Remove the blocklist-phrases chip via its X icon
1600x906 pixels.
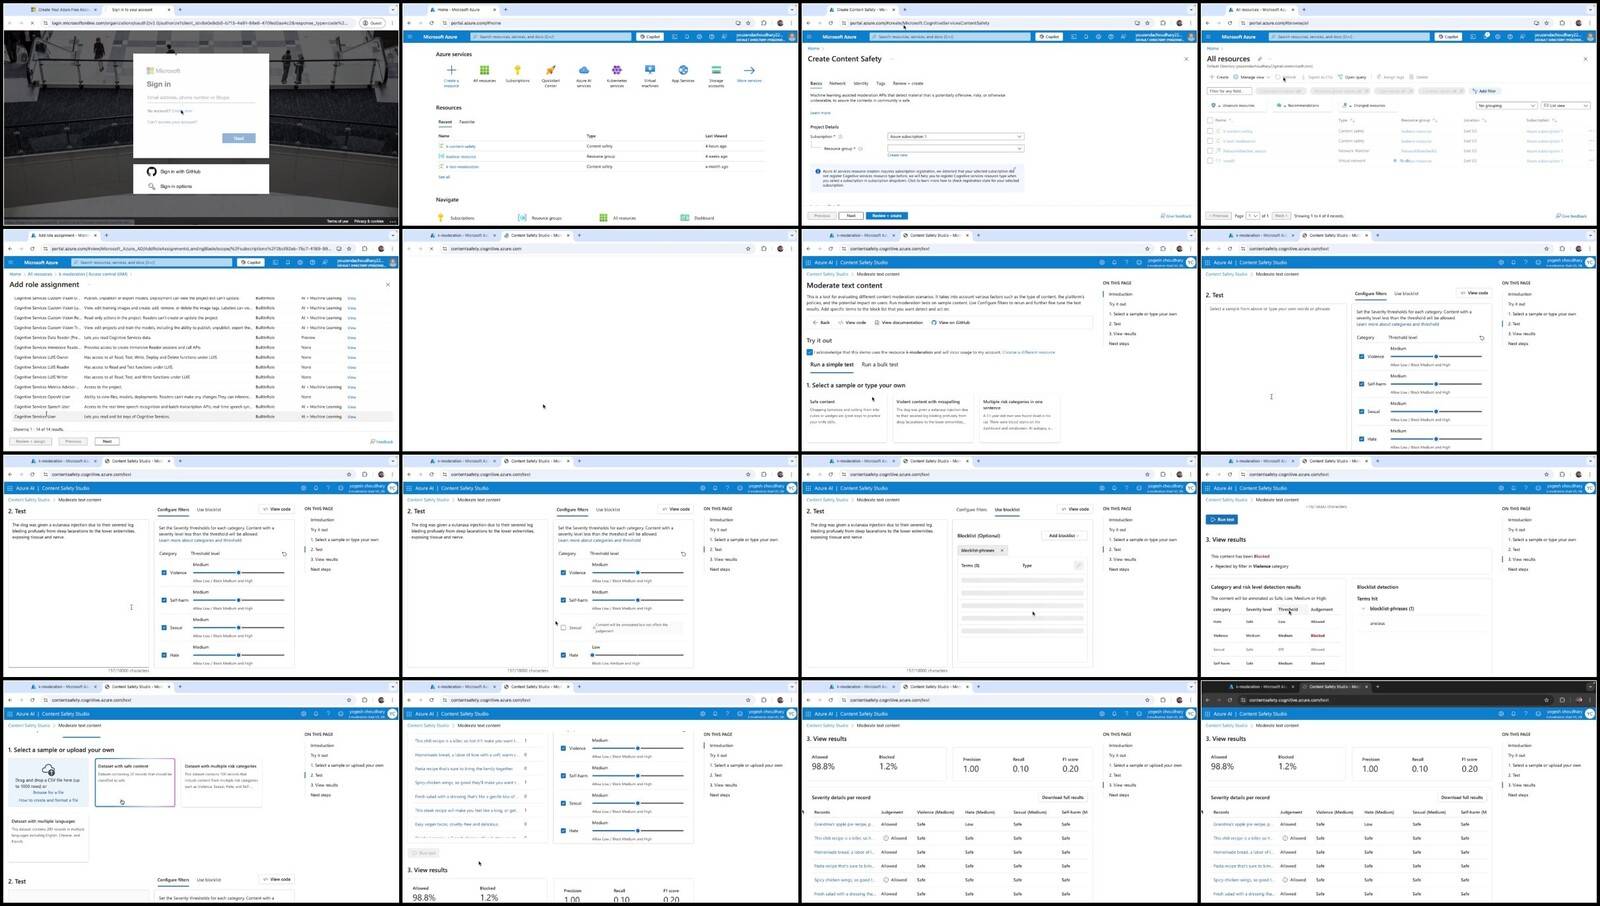point(1002,550)
